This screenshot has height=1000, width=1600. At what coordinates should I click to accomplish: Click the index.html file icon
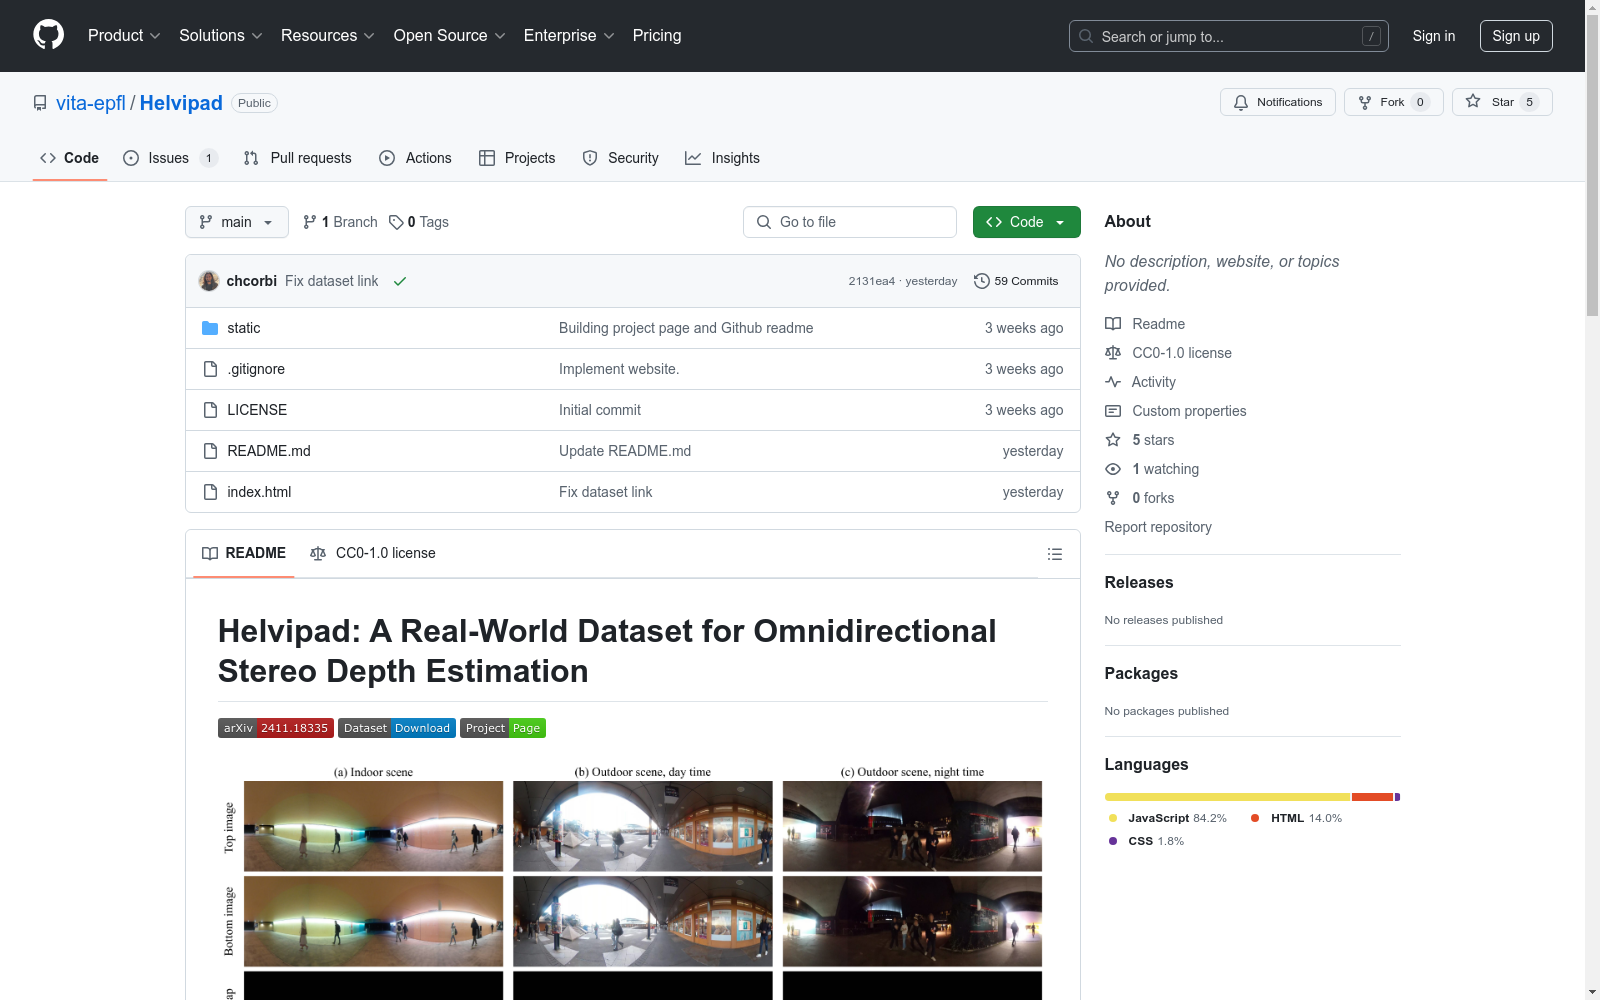(x=210, y=492)
